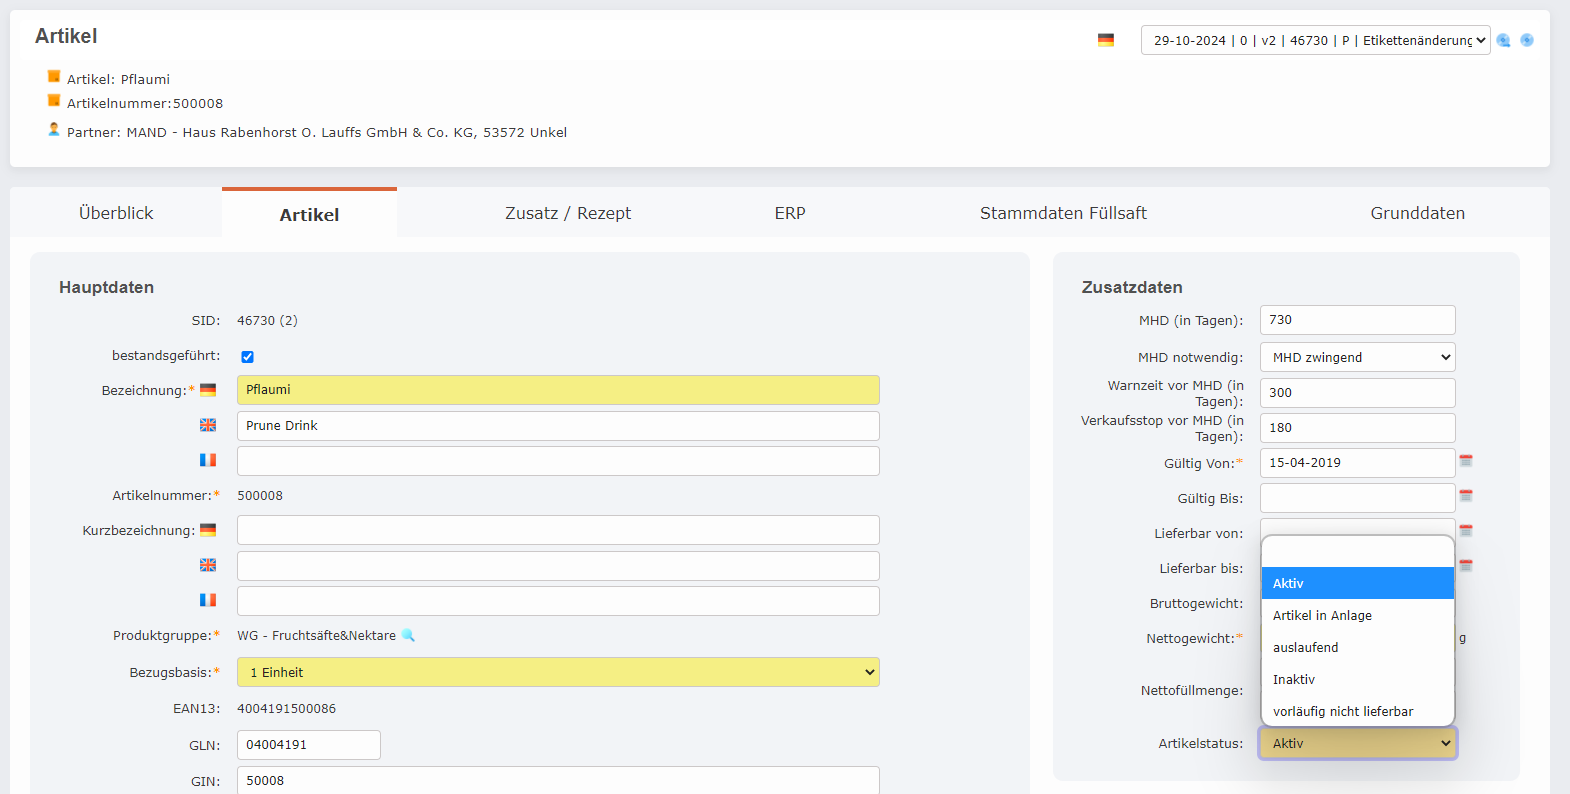This screenshot has width=1570, height=794.
Task: Uncheck the bestandsgeführt checkbox
Action: click(x=247, y=357)
